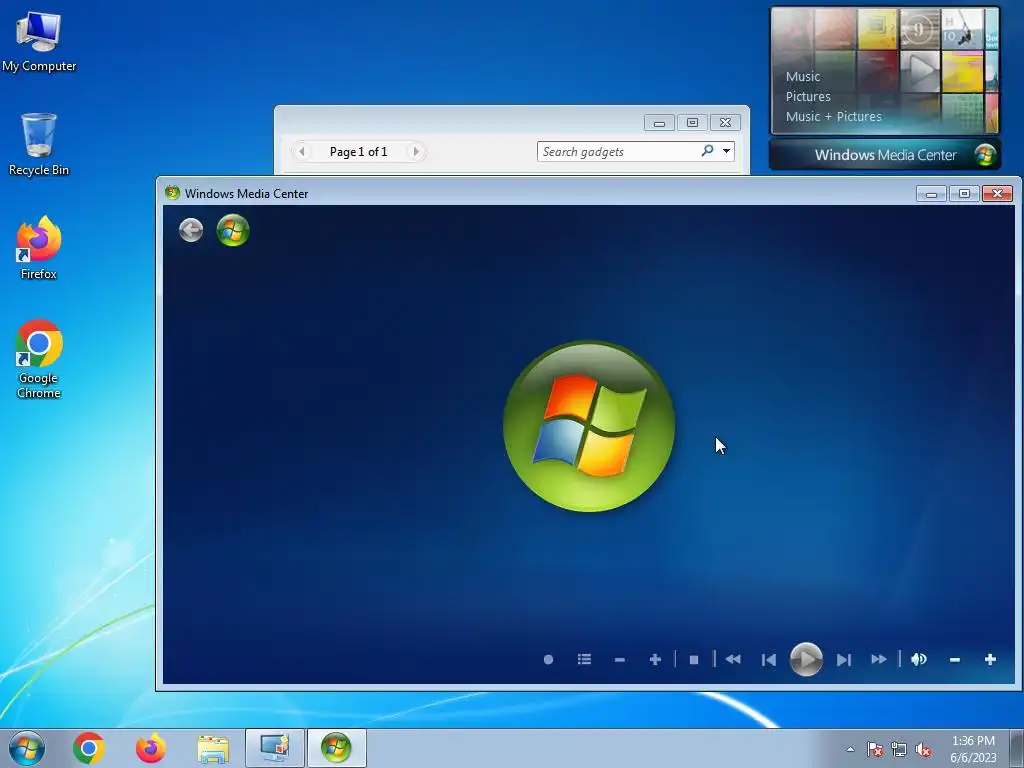The height and width of the screenshot is (768, 1024).
Task: Minimize the gadgets gallery window
Action: click(x=660, y=123)
